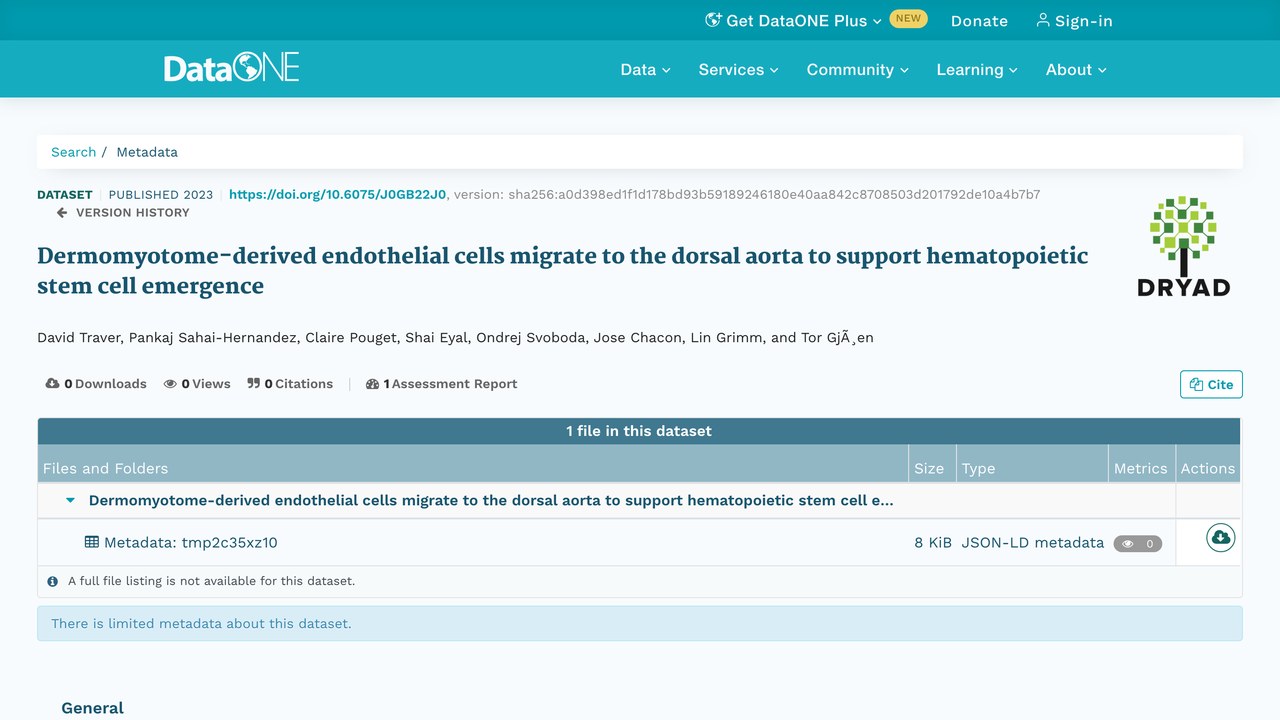Click the Sign-in user icon
Screen dimensions: 1280x720
point(1043,20)
